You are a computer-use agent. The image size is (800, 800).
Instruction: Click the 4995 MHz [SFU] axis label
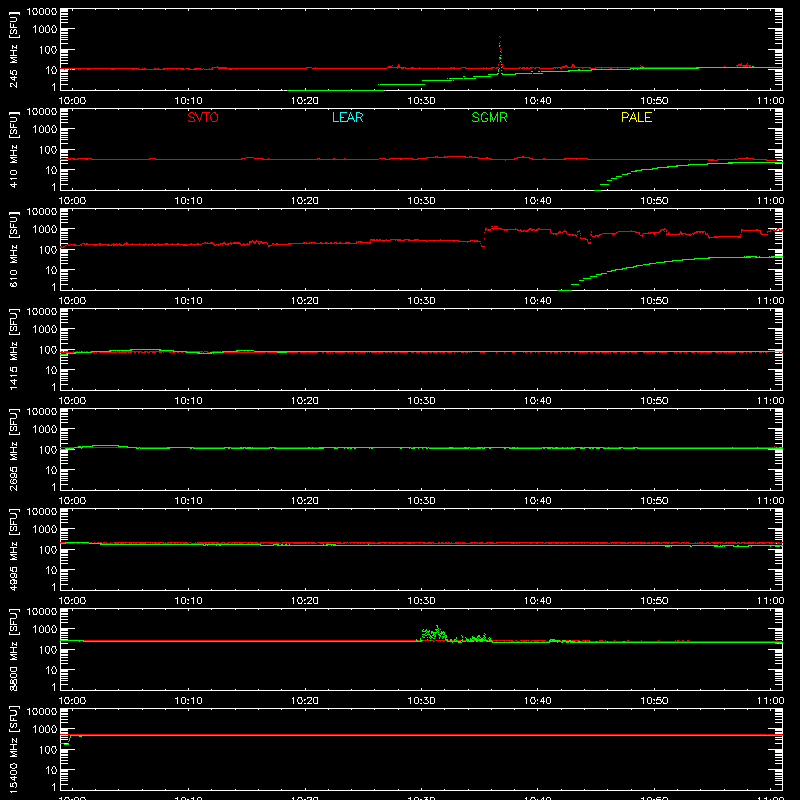[13, 550]
